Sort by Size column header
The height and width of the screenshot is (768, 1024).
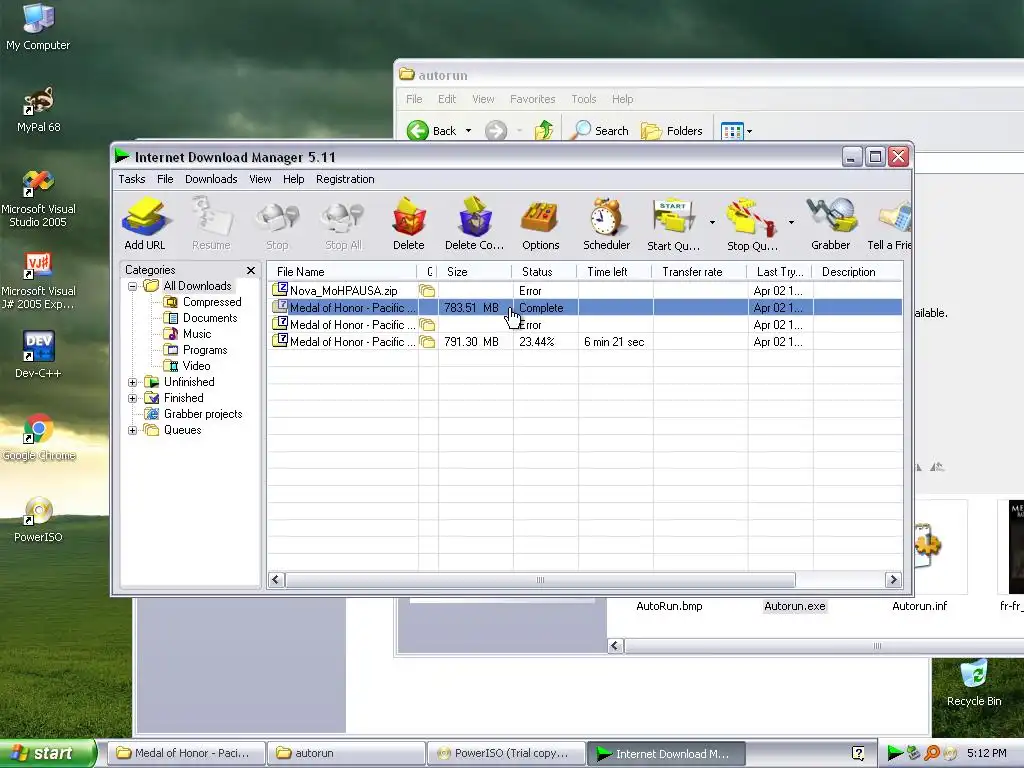point(474,272)
